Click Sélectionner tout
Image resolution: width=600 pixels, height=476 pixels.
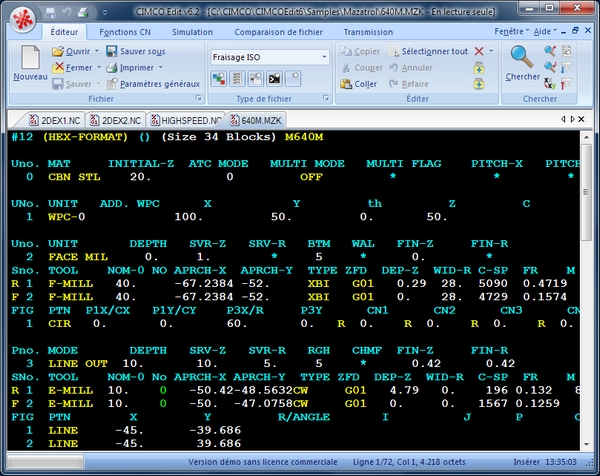(428, 51)
